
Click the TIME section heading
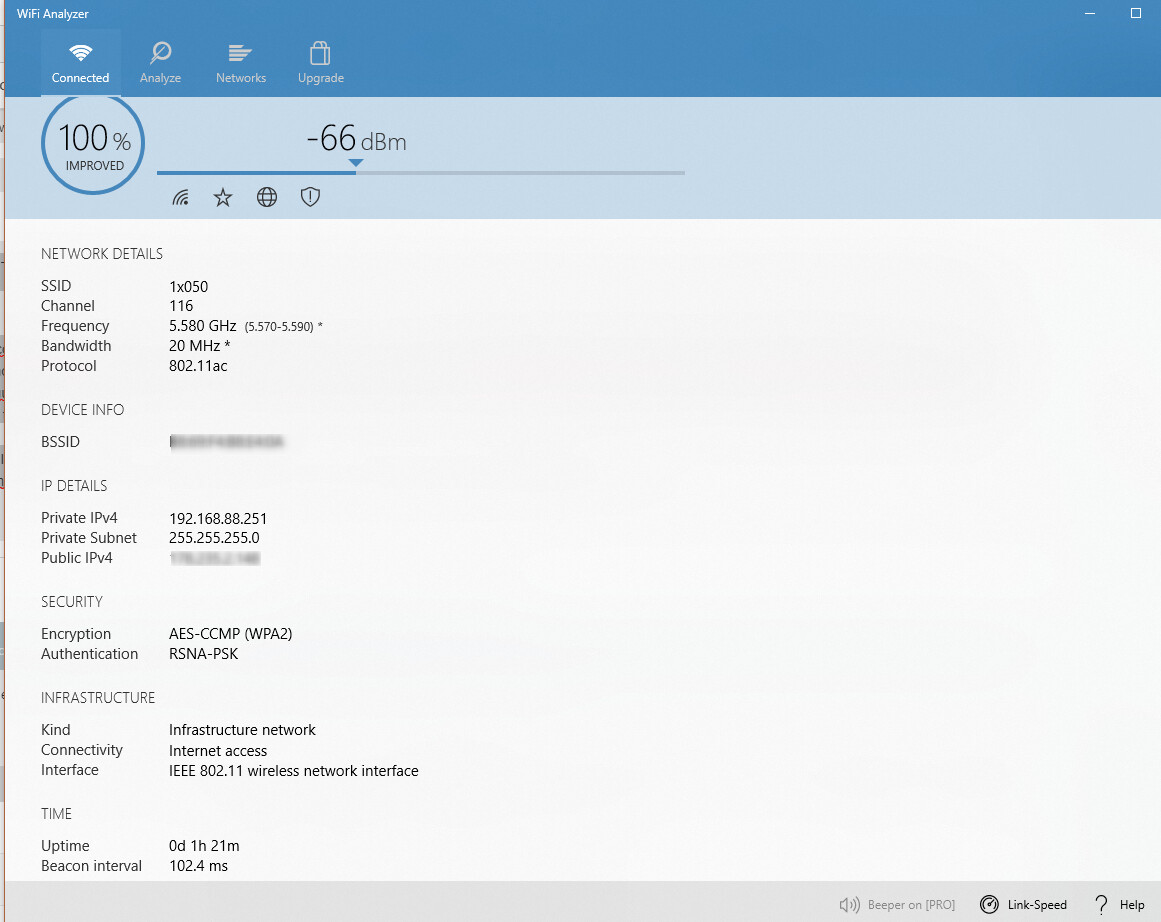[x=56, y=814]
